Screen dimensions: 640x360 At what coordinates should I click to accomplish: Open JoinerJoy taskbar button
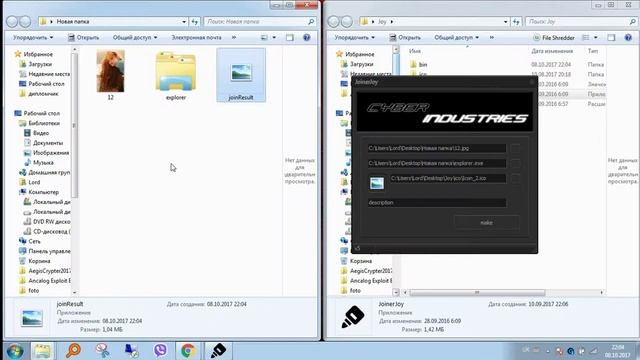coord(218,351)
